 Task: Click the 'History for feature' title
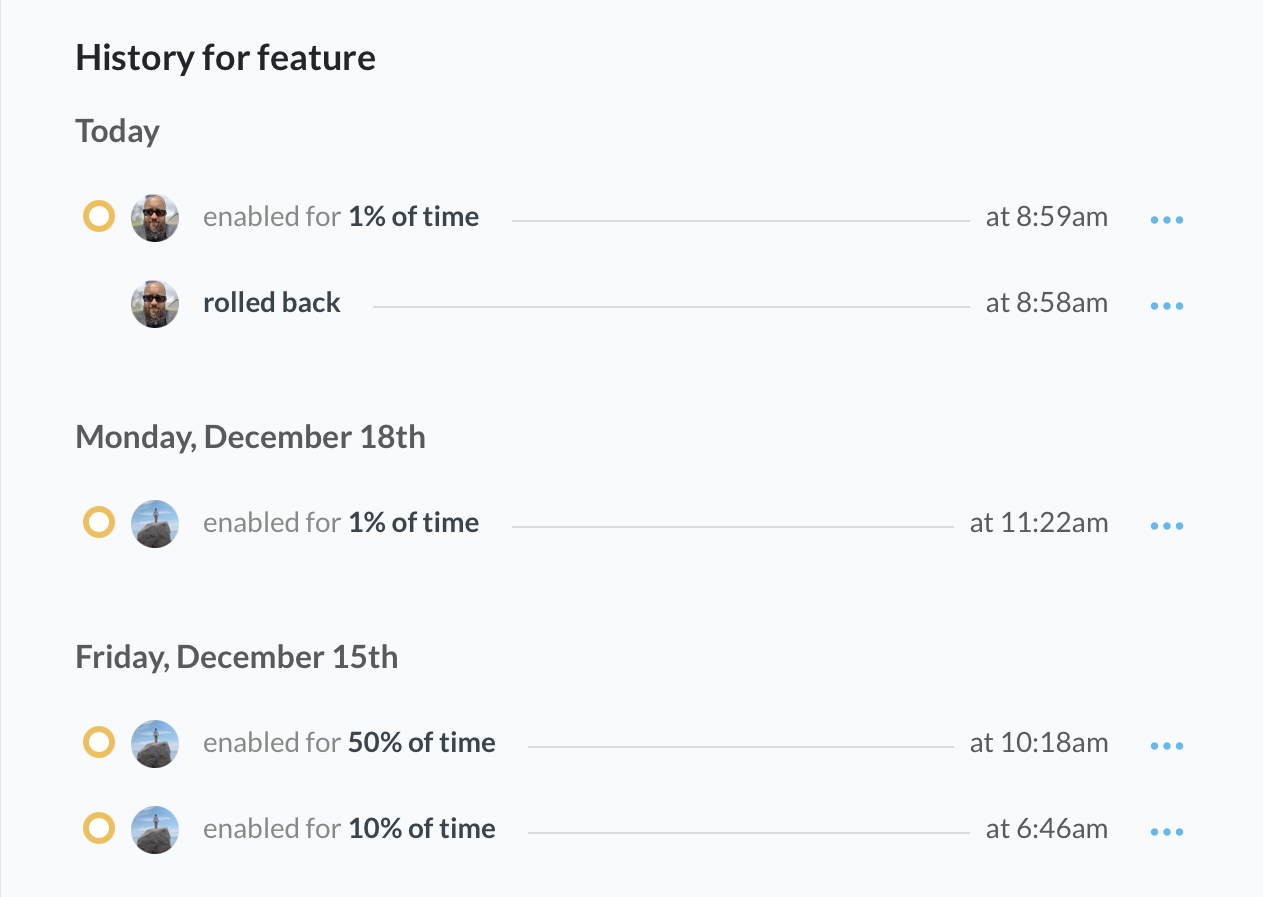(x=225, y=57)
